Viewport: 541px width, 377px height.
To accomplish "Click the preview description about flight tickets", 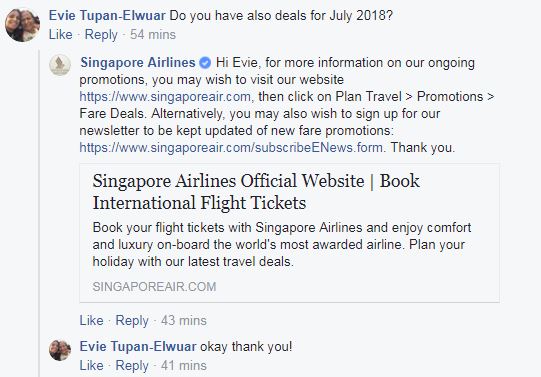I will [282, 245].
